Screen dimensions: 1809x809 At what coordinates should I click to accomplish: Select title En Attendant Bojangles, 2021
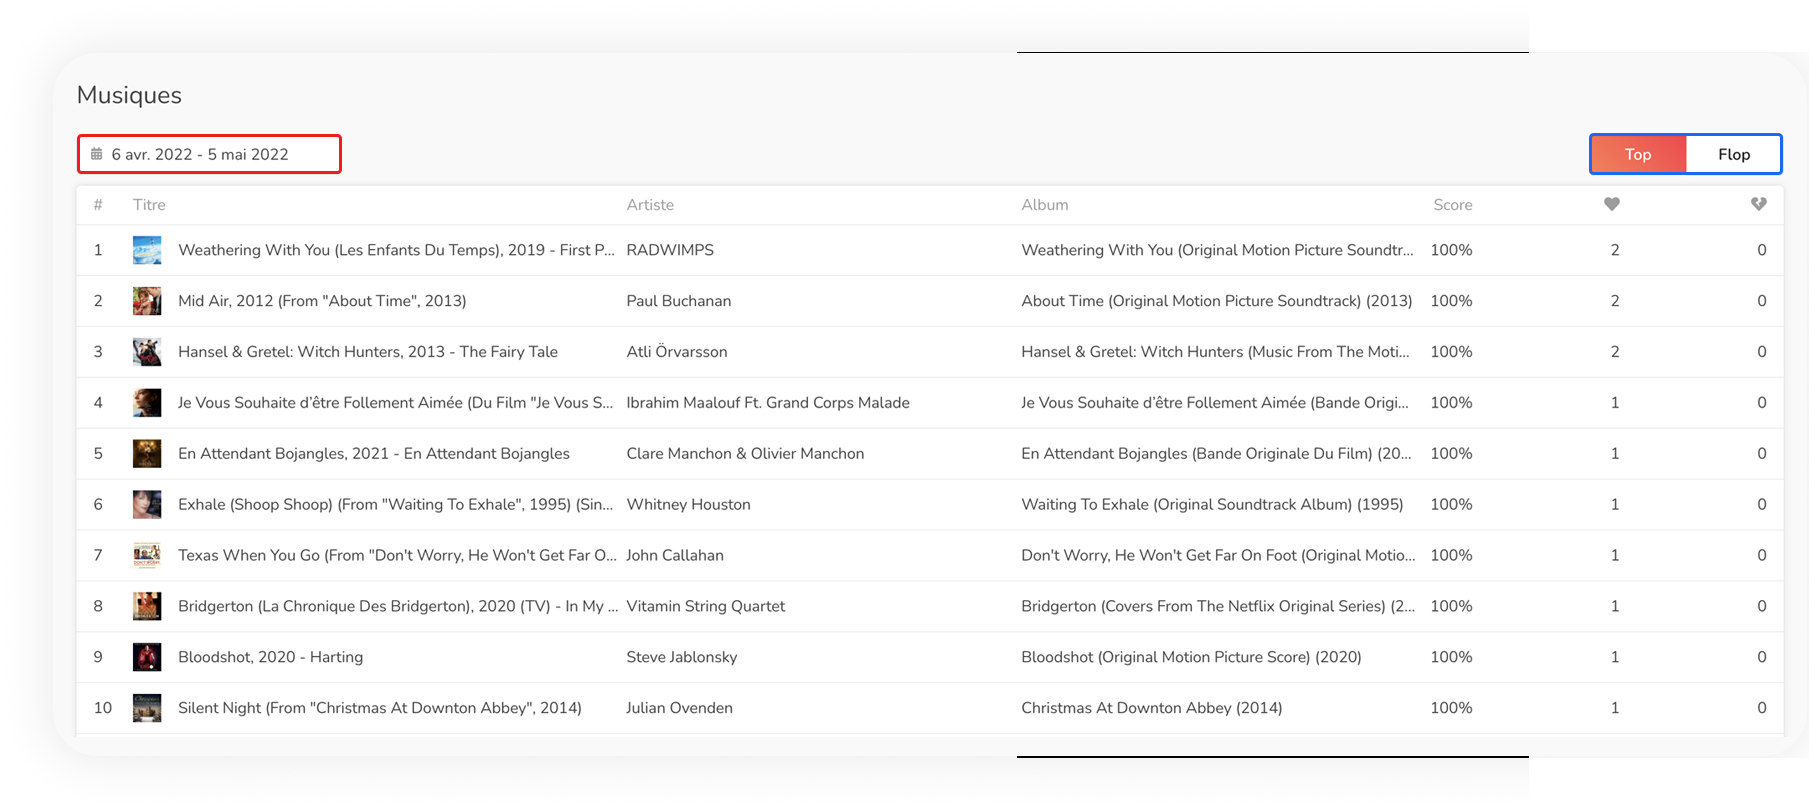[x=374, y=454]
